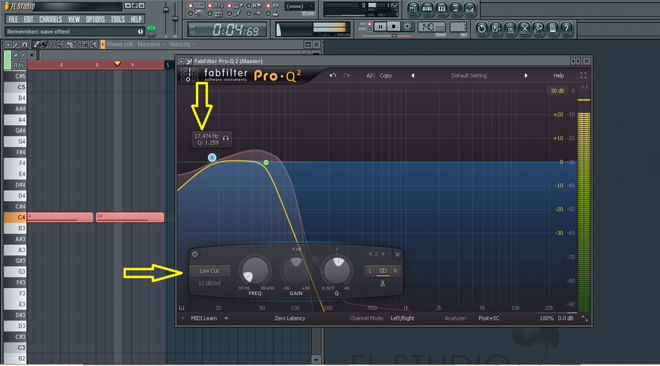The image size is (660, 366).
Task: Click the question mark help icon
Action: 567,28
